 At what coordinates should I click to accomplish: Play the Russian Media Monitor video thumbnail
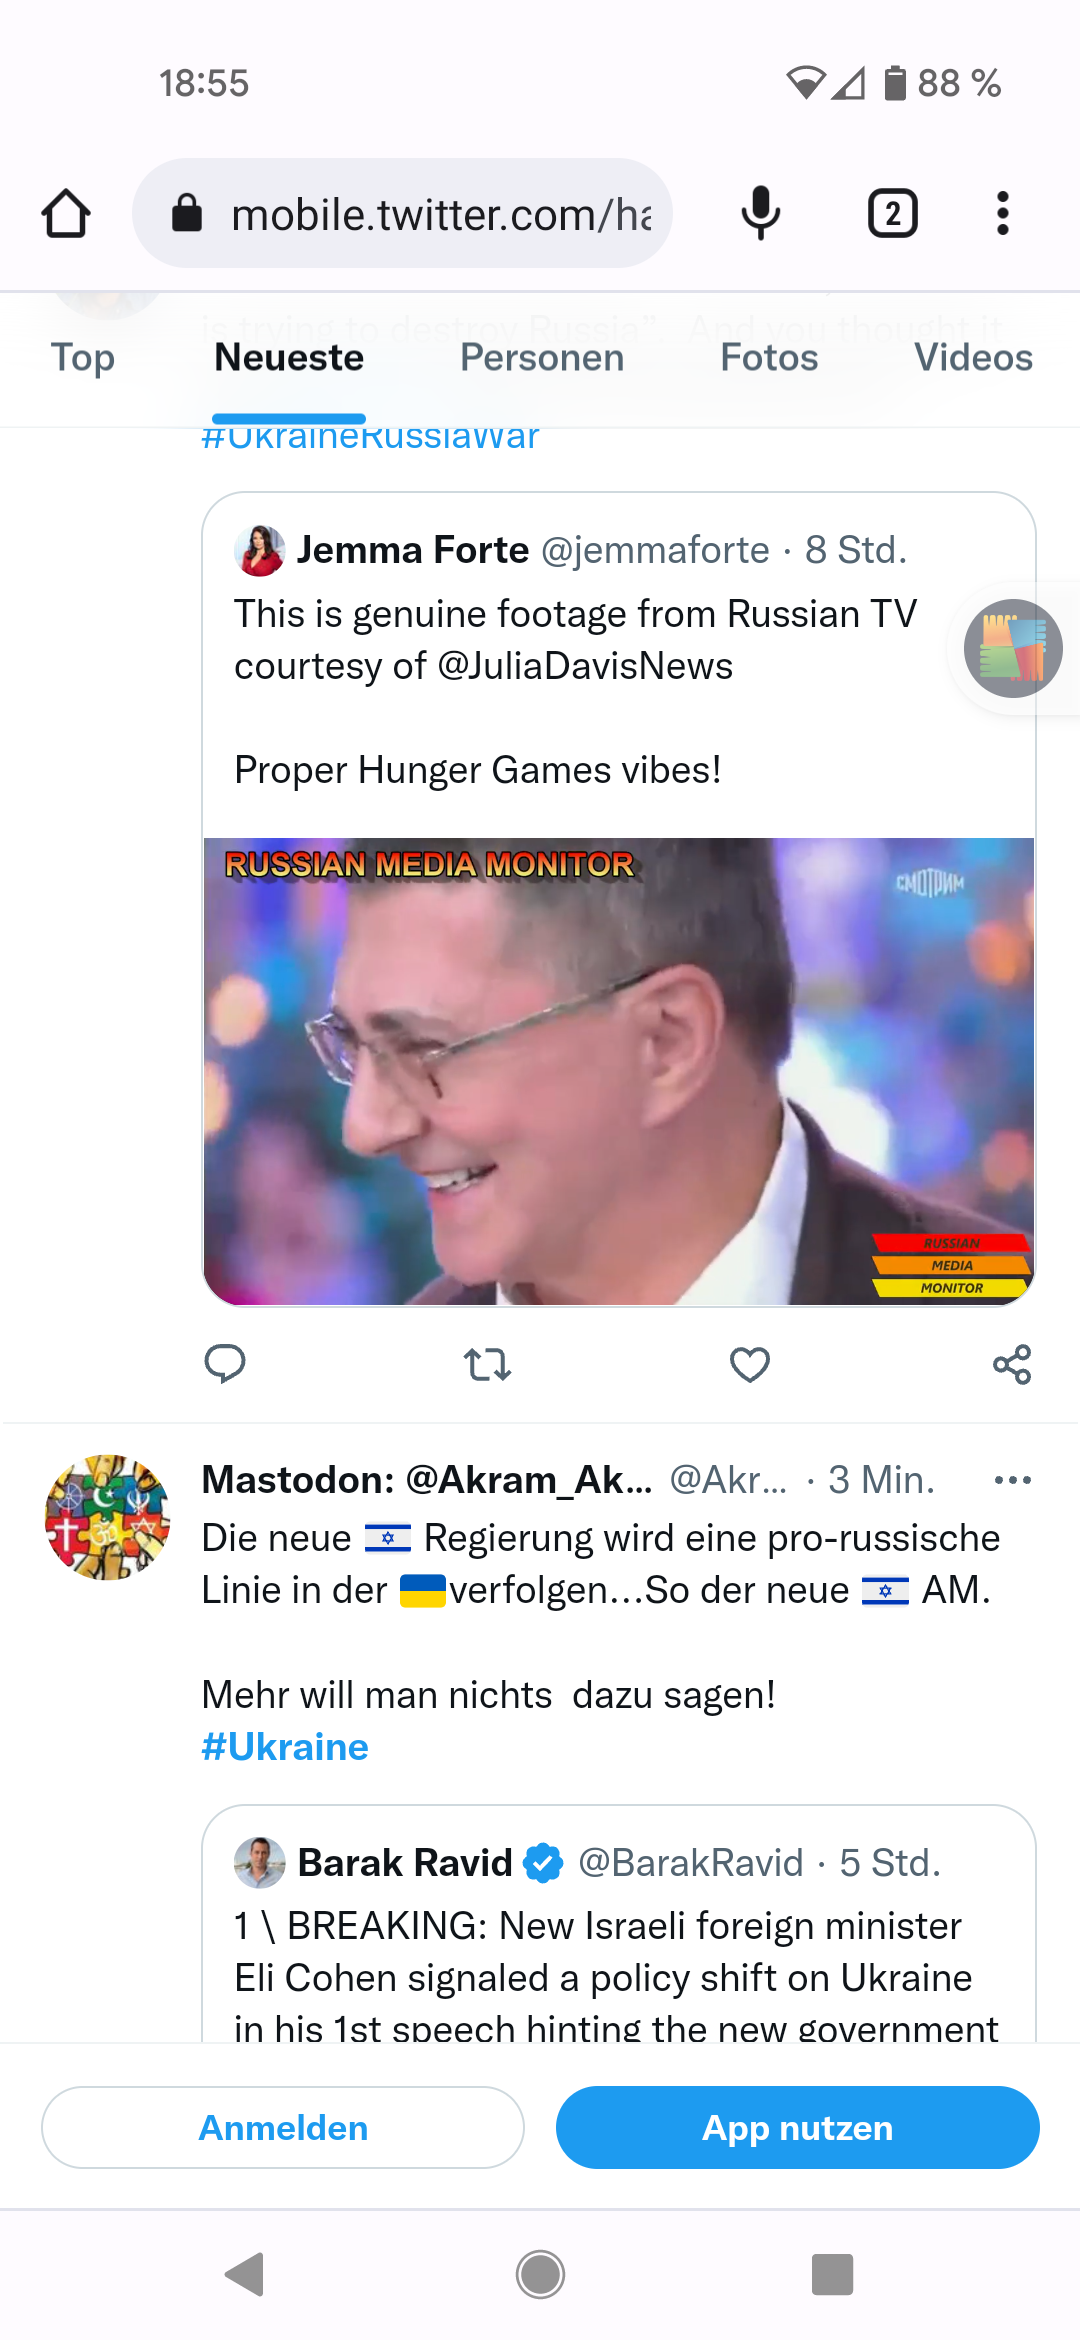point(619,1071)
